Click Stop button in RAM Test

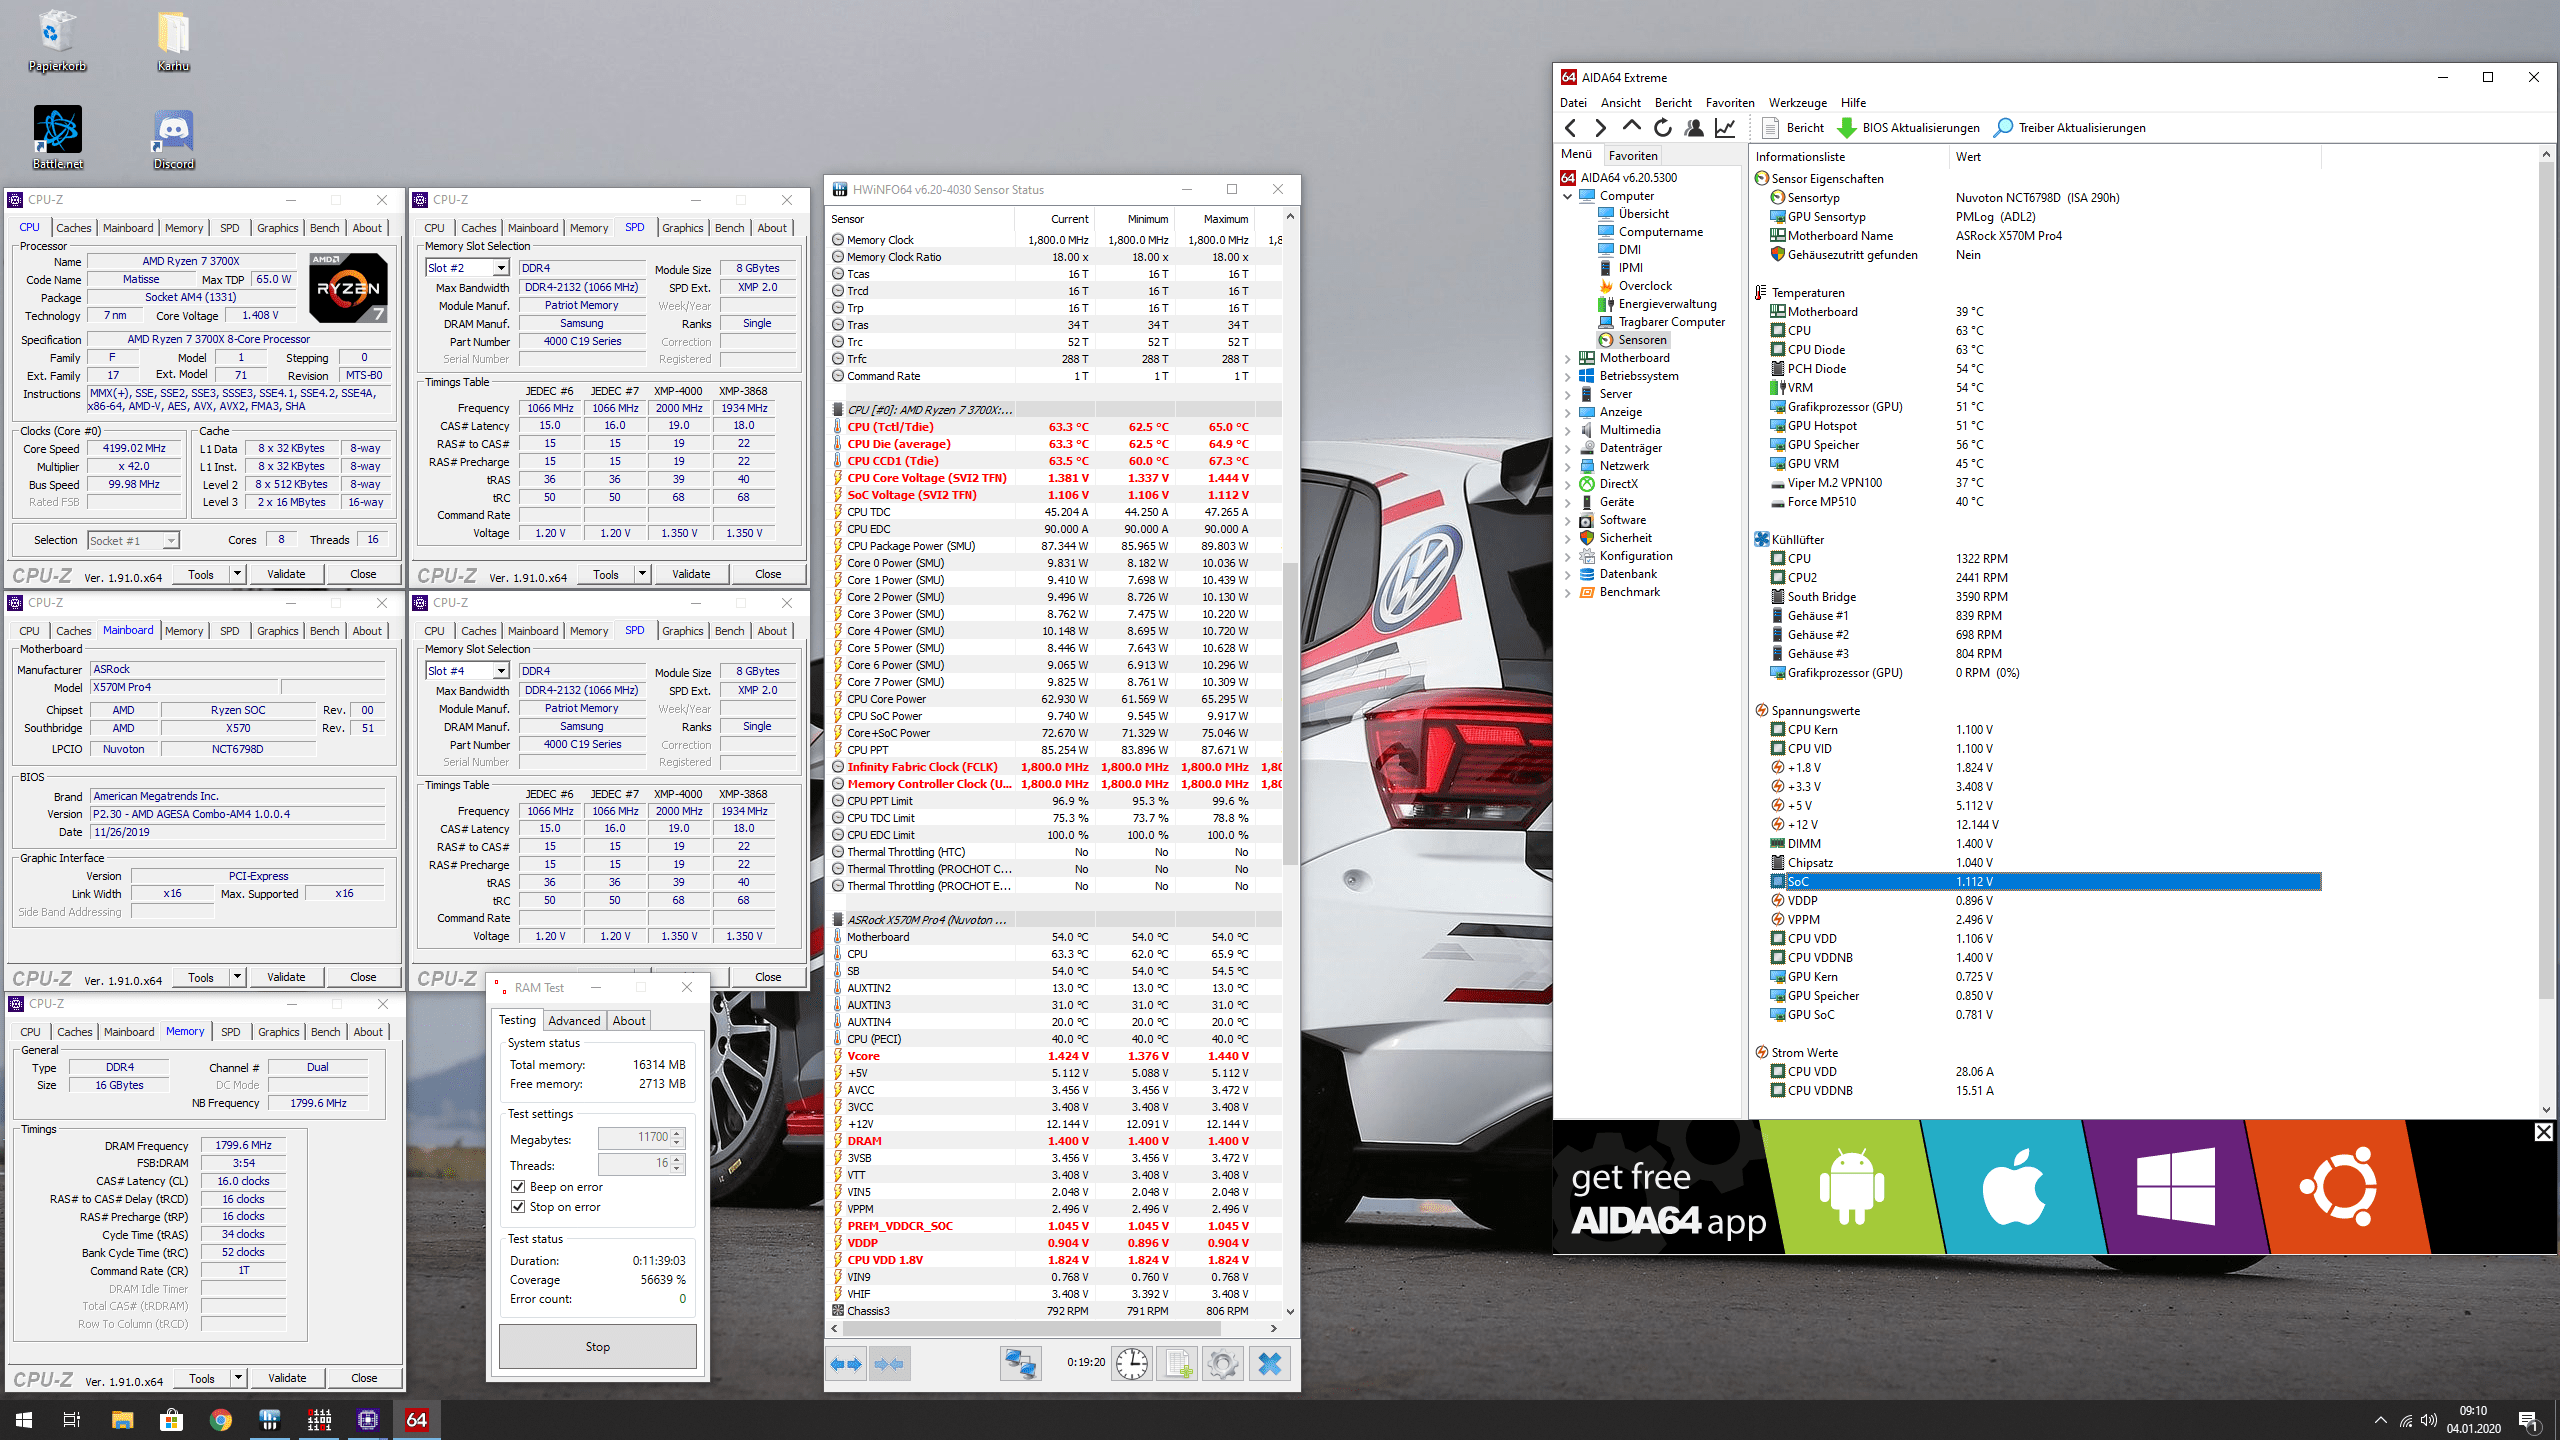598,1346
